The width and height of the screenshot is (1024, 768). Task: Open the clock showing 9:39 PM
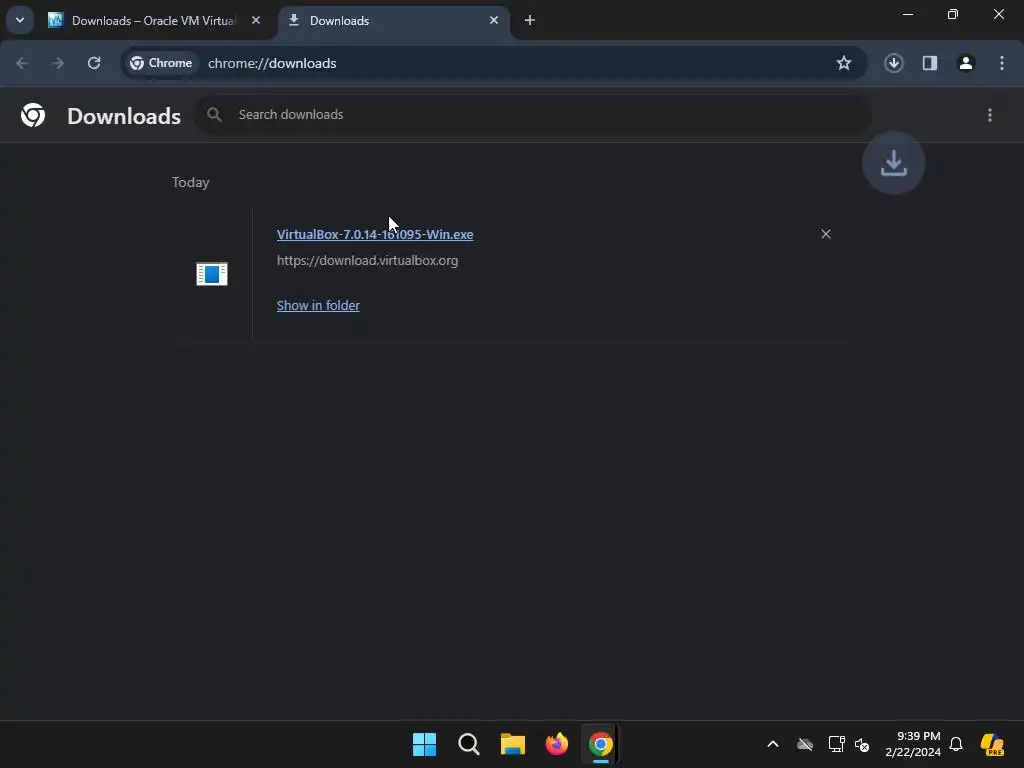coord(913,744)
